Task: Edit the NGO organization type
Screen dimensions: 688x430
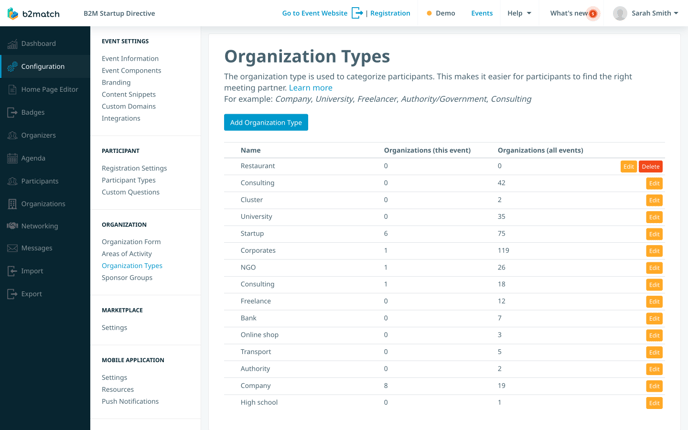Action: [x=654, y=268]
